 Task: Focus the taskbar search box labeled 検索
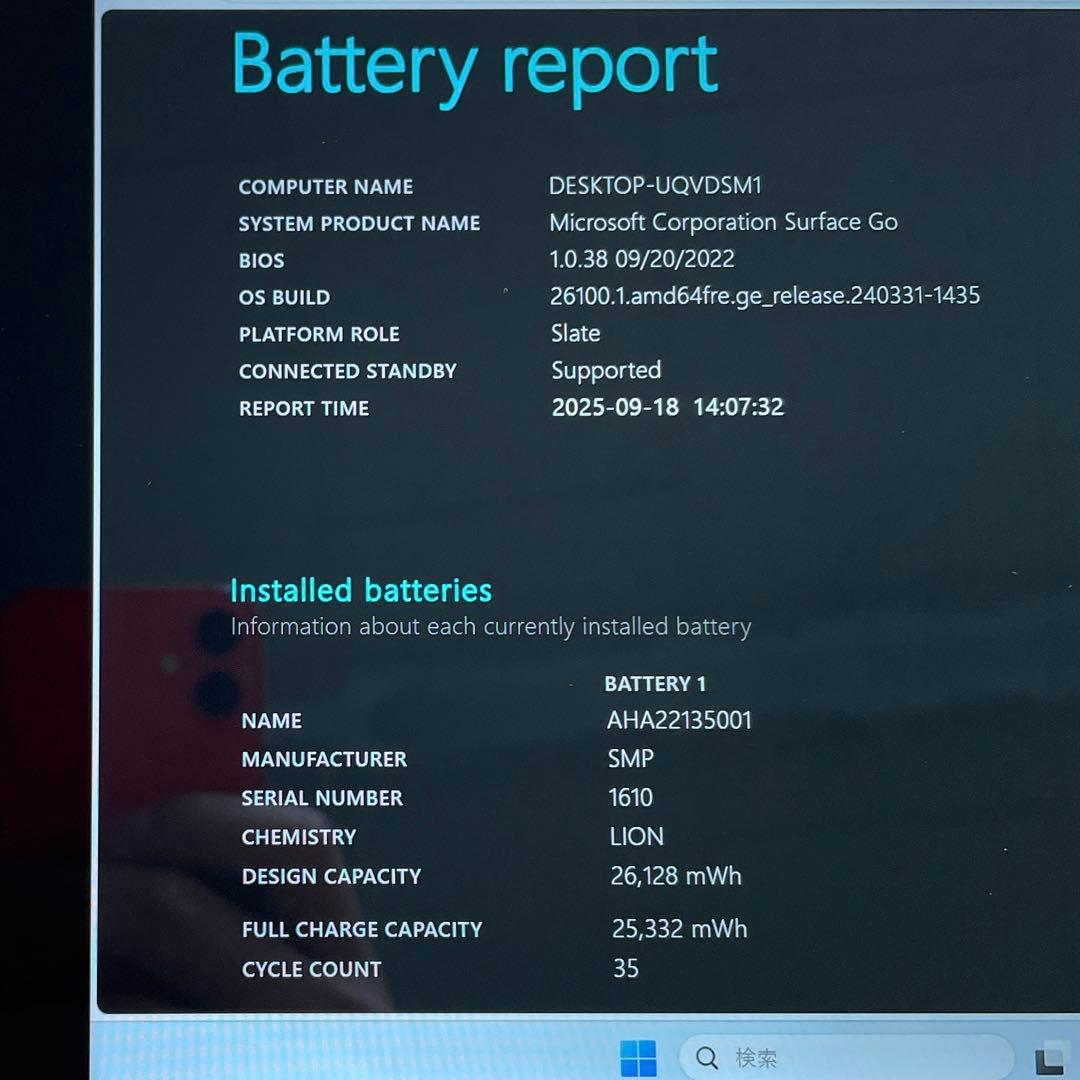847,1057
